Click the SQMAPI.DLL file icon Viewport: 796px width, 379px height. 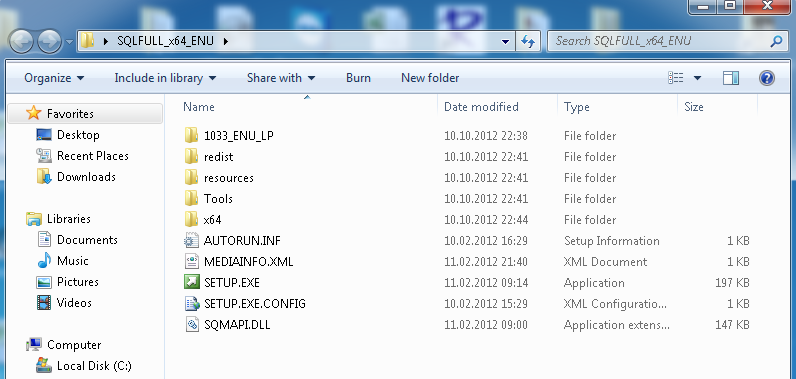click(x=191, y=324)
